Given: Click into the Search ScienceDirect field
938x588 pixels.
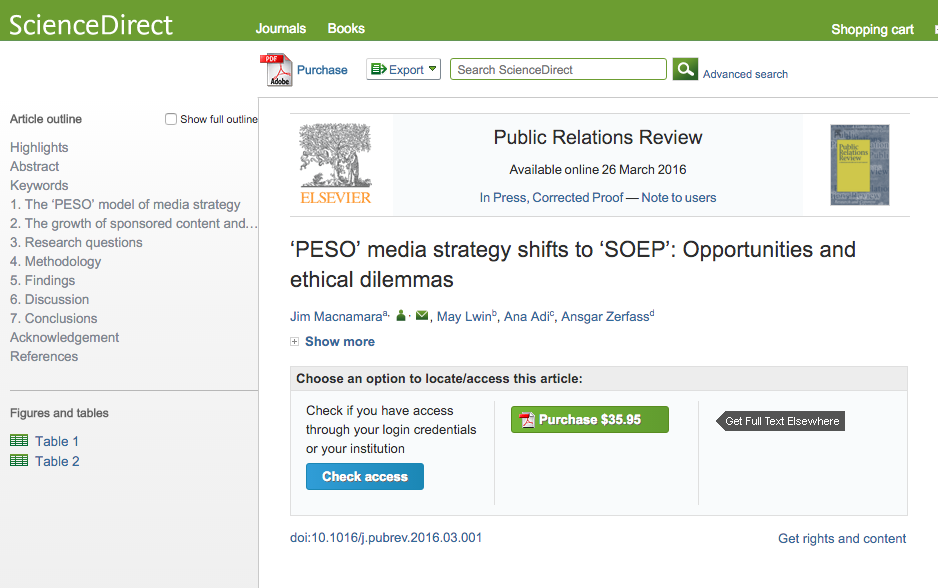Looking at the screenshot, I should [x=558, y=69].
